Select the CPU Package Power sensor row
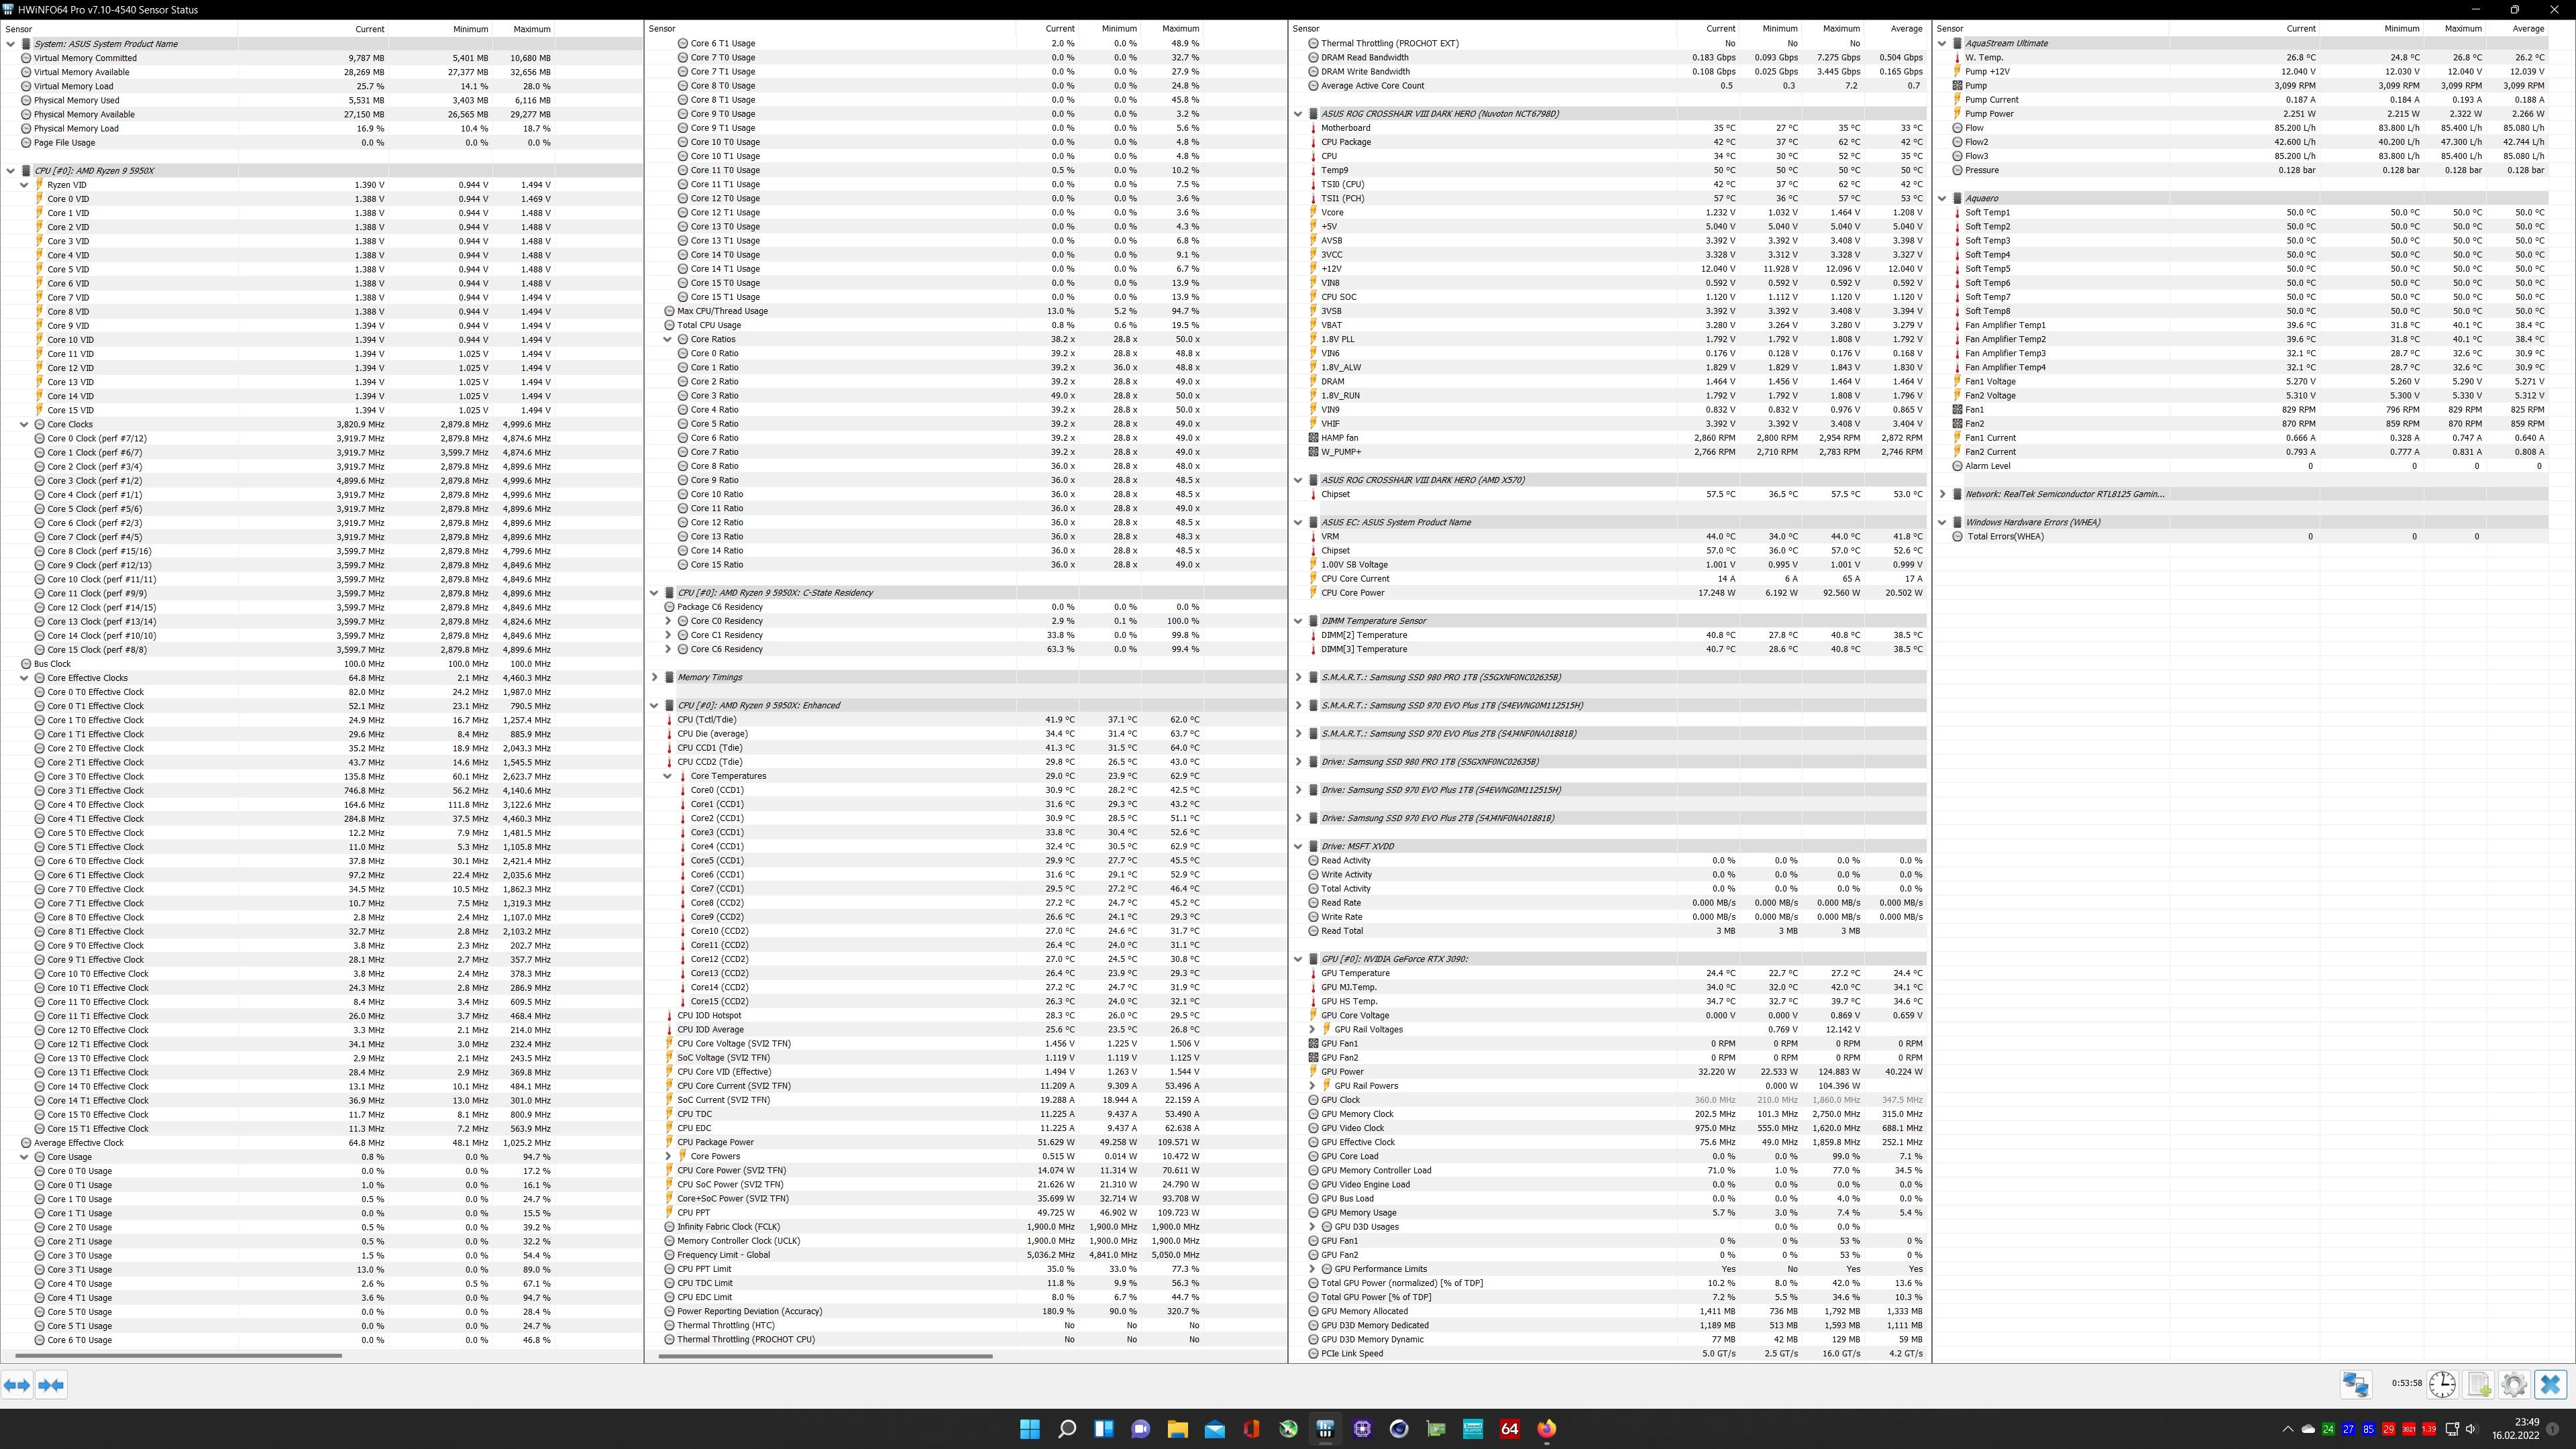Image resolution: width=2576 pixels, height=1449 pixels. 715,1142
